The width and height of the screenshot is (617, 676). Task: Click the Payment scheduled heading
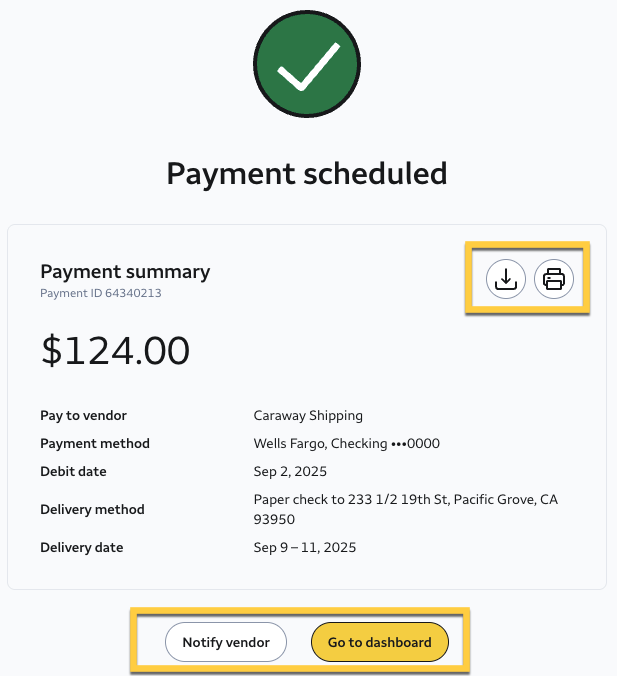[306, 173]
